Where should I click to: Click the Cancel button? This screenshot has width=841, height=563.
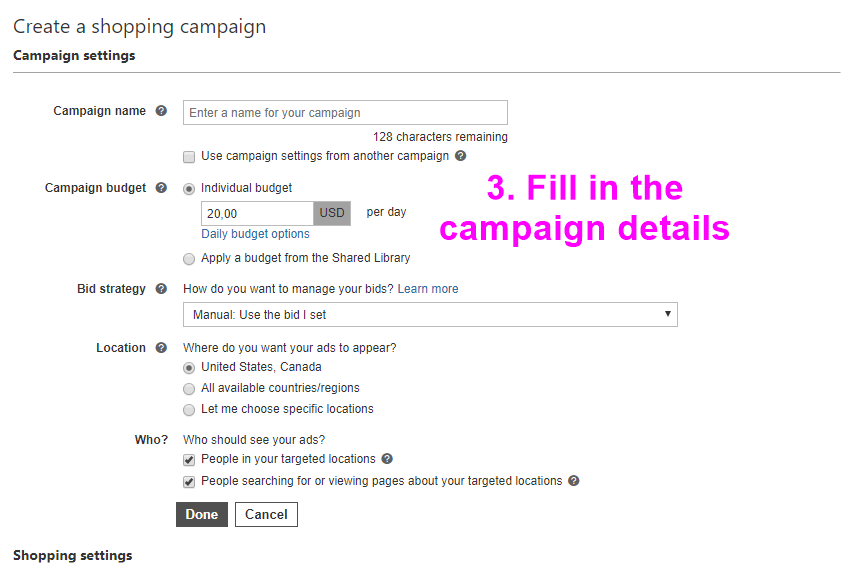point(266,515)
